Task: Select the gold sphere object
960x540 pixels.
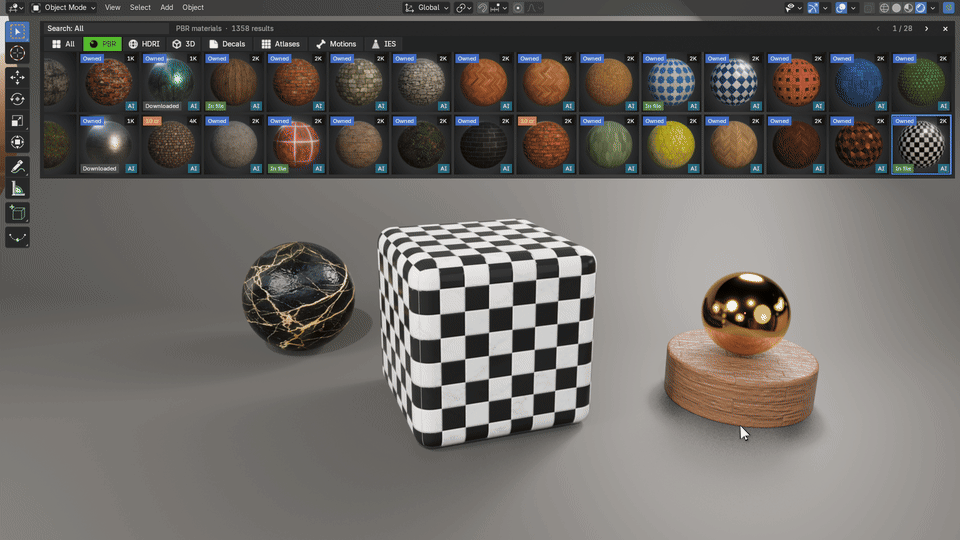Action: (745, 313)
